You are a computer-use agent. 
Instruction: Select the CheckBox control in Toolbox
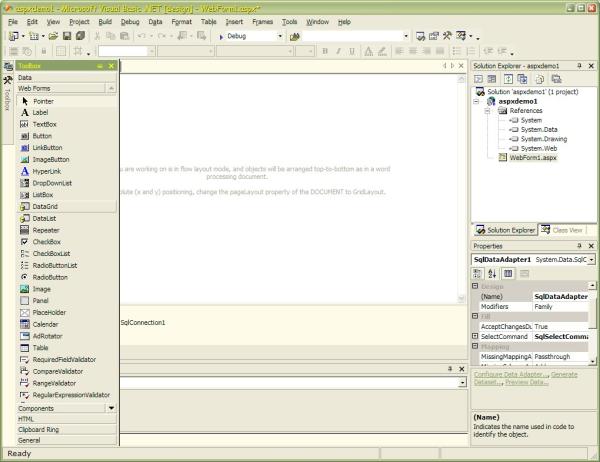pyautogui.click(x=67, y=242)
